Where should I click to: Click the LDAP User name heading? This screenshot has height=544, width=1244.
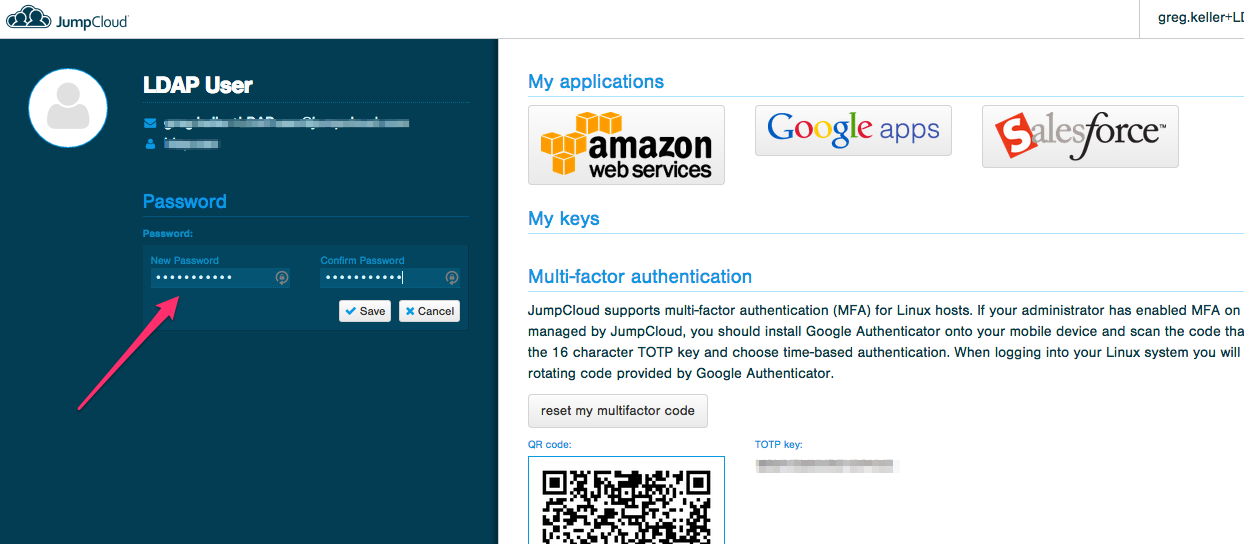click(x=198, y=85)
